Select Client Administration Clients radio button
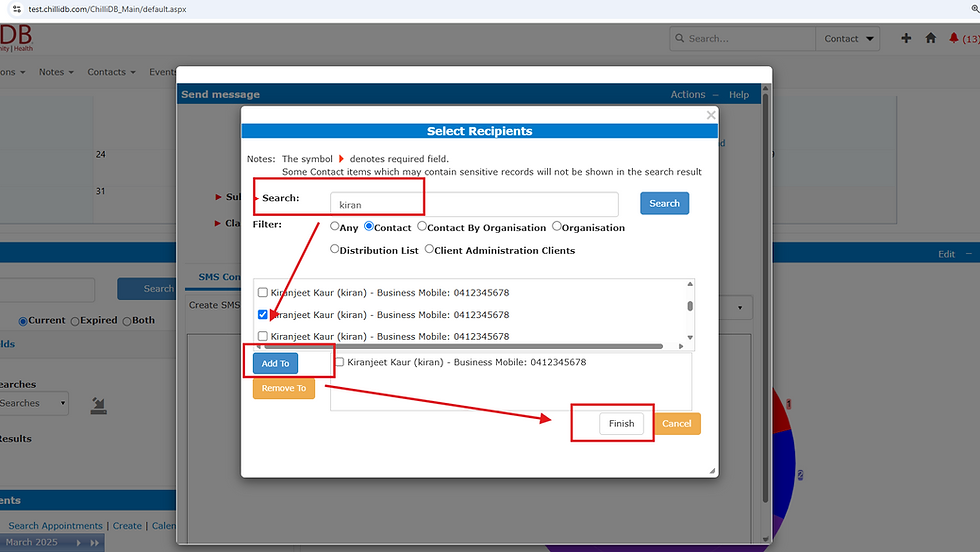 pos(429,249)
